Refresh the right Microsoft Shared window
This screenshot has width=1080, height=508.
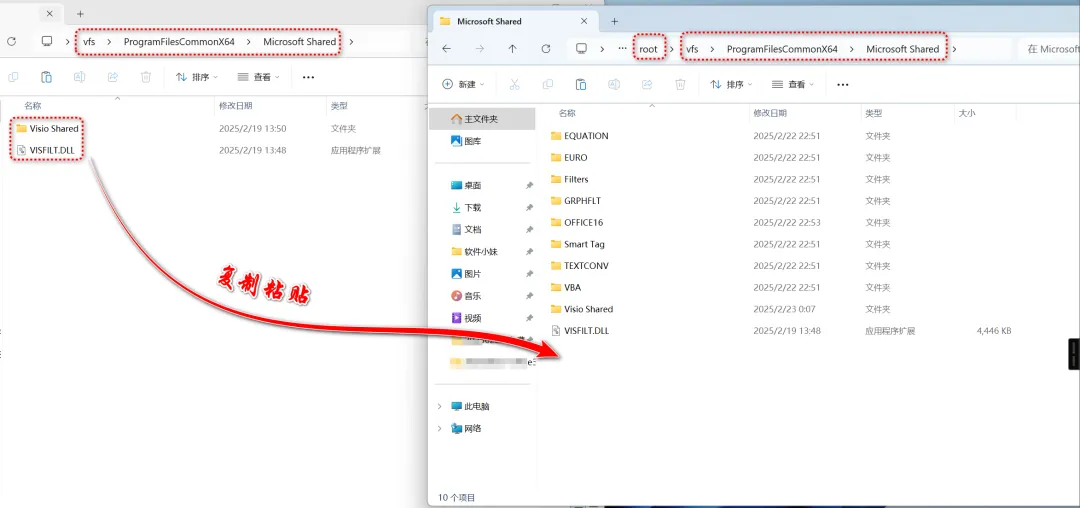tap(546, 49)
